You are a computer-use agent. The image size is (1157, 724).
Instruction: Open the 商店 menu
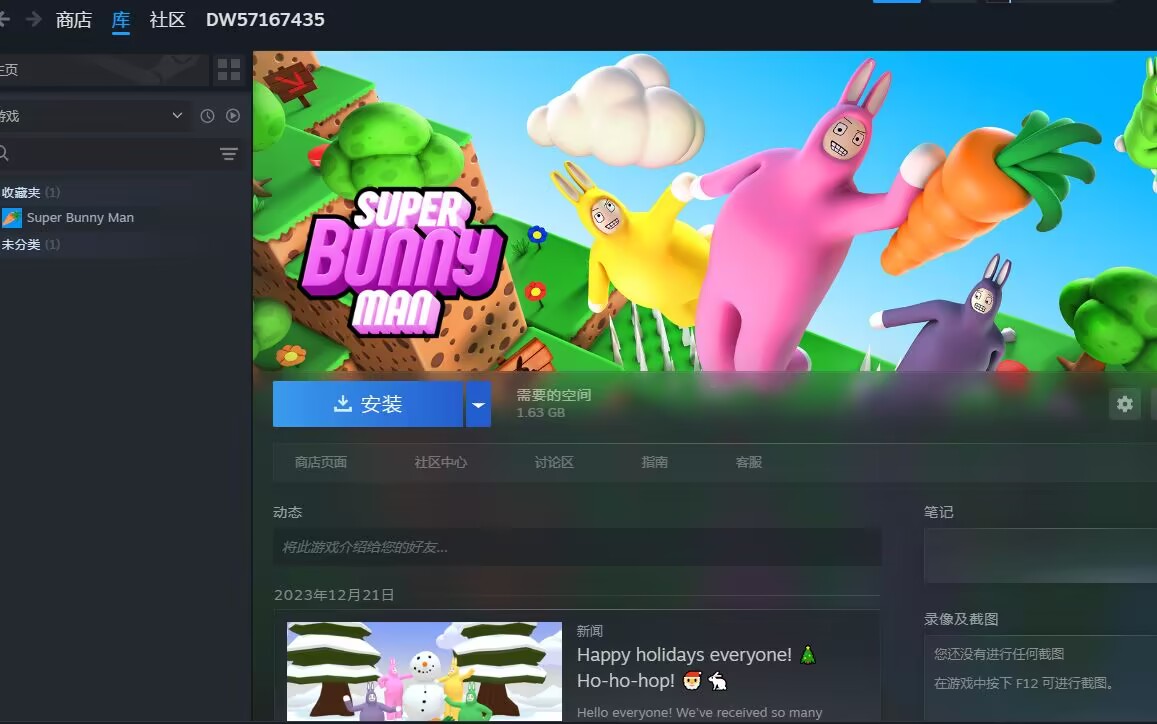(74, 19)
